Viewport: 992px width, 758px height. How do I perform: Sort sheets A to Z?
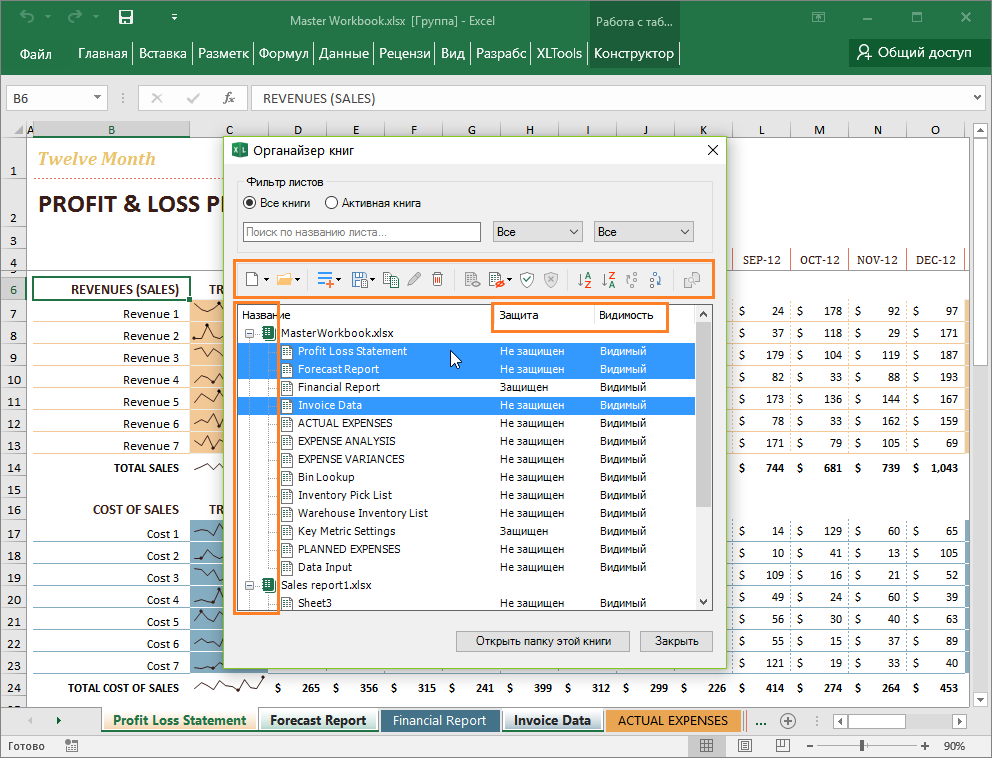(x=586, y=279)
